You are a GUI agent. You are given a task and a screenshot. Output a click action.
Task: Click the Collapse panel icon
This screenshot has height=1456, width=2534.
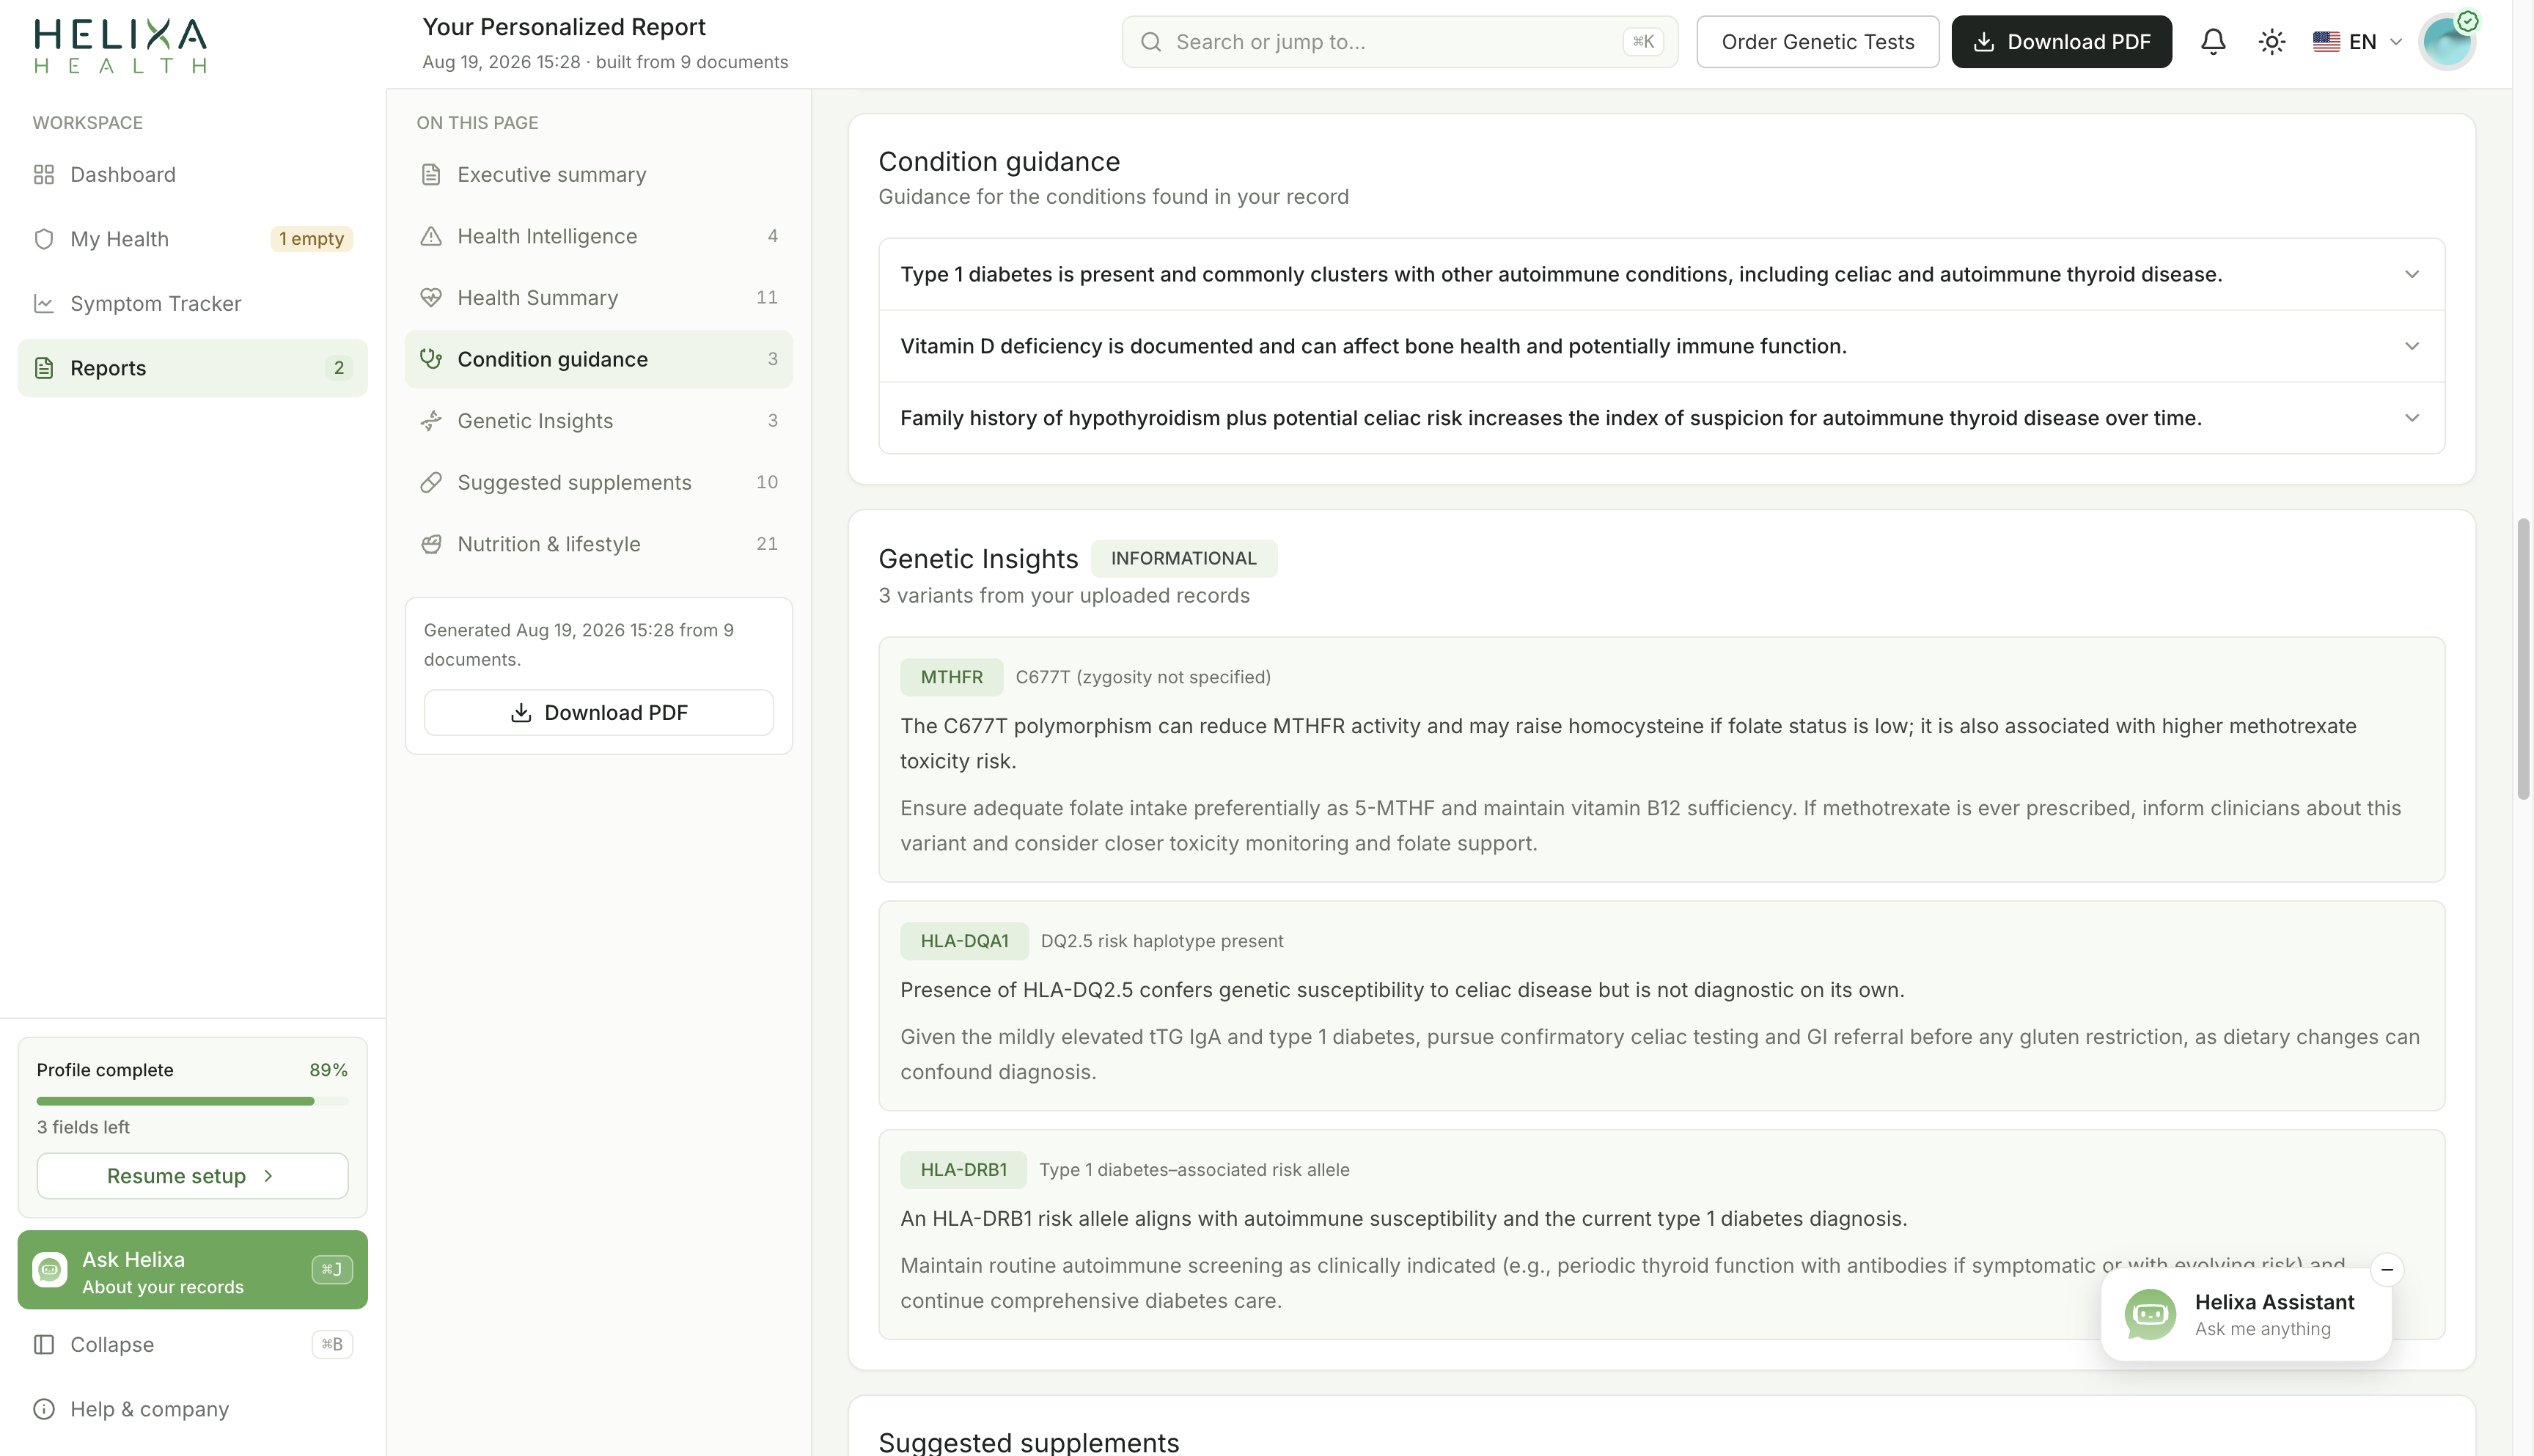pos(44,1345)
